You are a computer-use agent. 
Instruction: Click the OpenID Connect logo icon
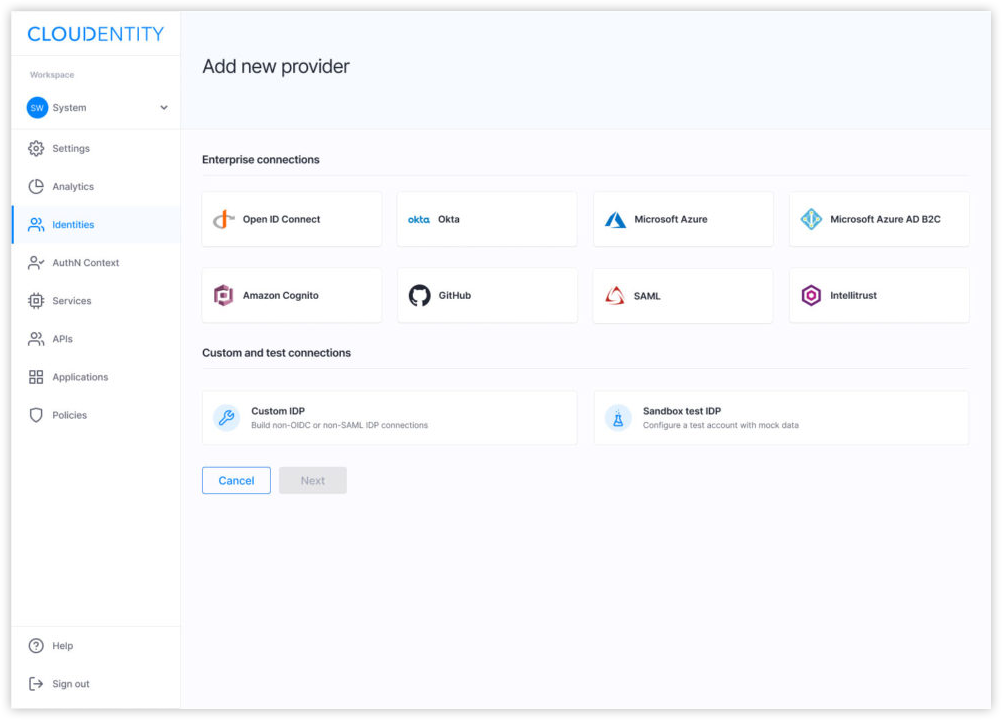click(223, 219)
